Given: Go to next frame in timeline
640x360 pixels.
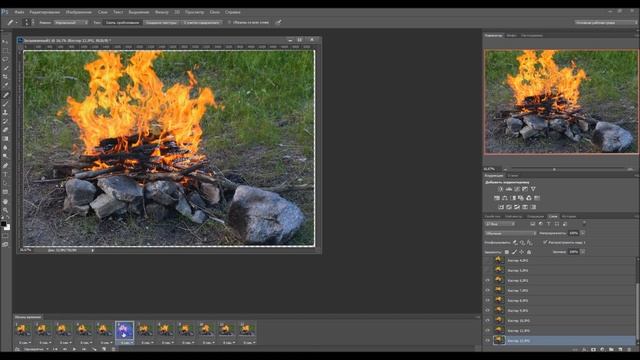Looking at the screenshot, I should 84,349.
